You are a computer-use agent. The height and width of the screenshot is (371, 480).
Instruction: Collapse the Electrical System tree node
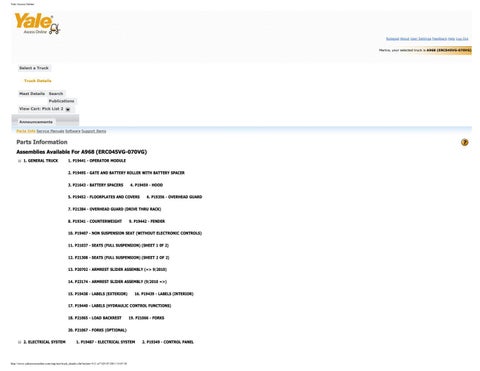tap(19, 342)
